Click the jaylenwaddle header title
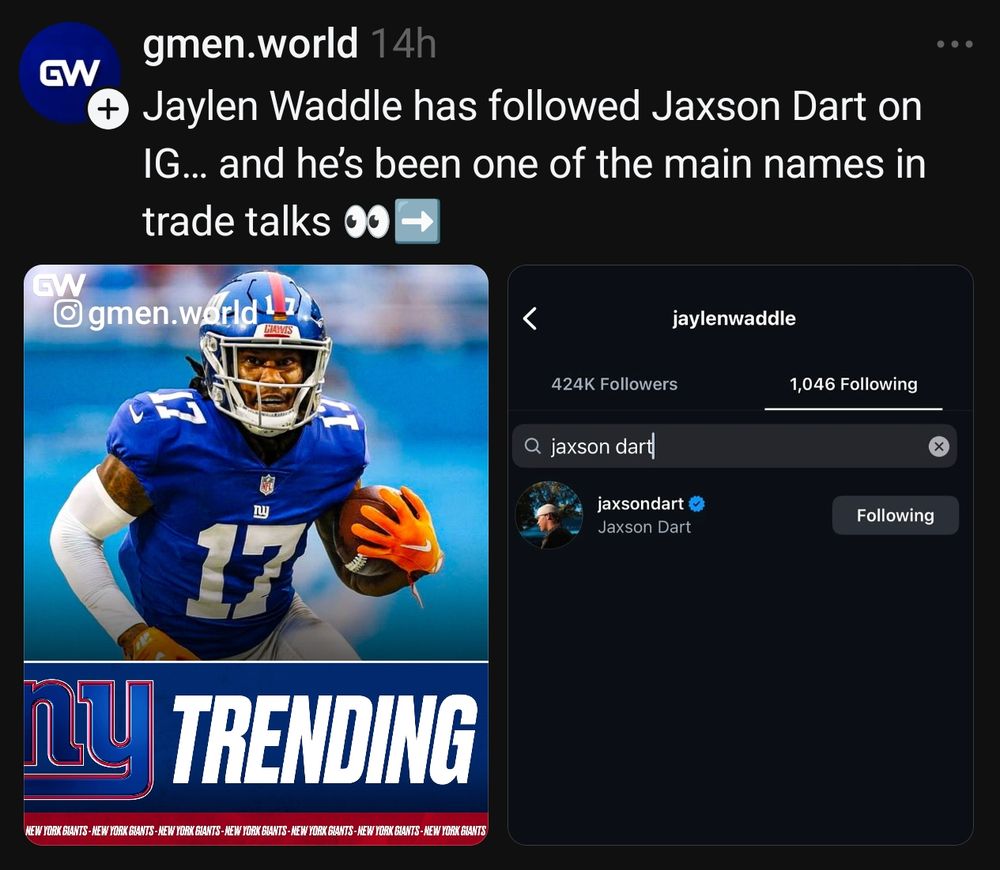The width and height of the screenshot is (1000, 870). point(734,318)
